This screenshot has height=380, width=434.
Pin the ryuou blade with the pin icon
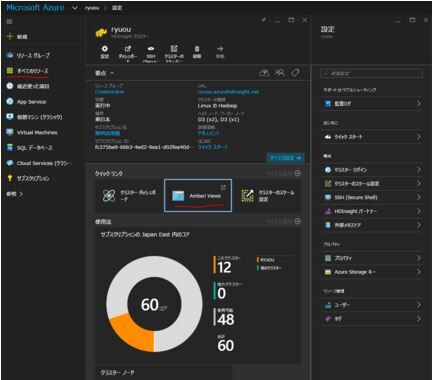(x=263, y=20)
